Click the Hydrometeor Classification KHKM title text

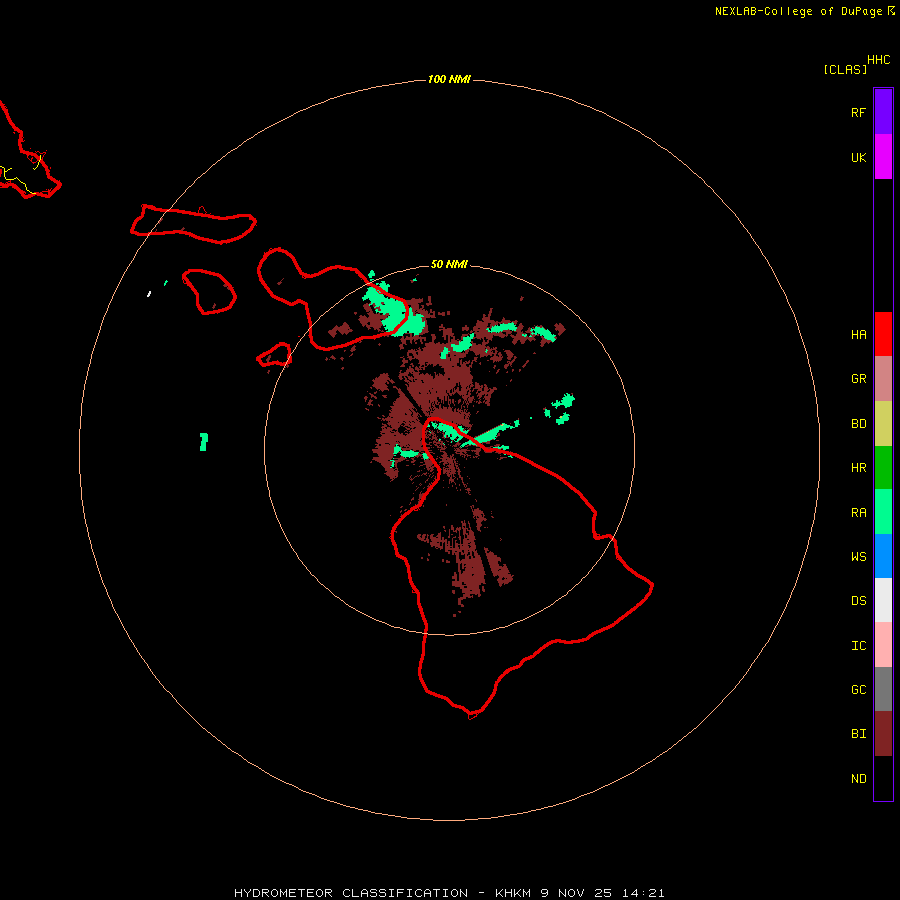click(449, 893)
